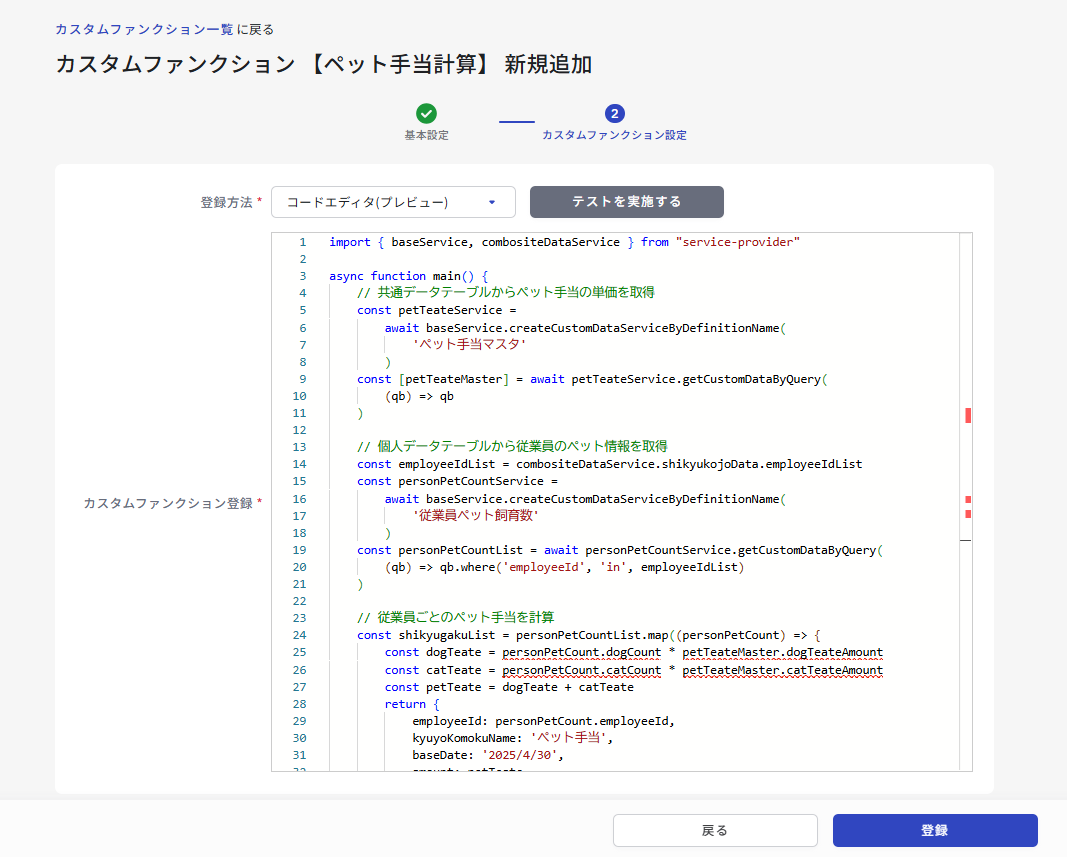Viewport: 1067px width, 857px height.
Task: Click the comment 従業員ごとのペット手当を計算
Action: [x=455, y=617]
